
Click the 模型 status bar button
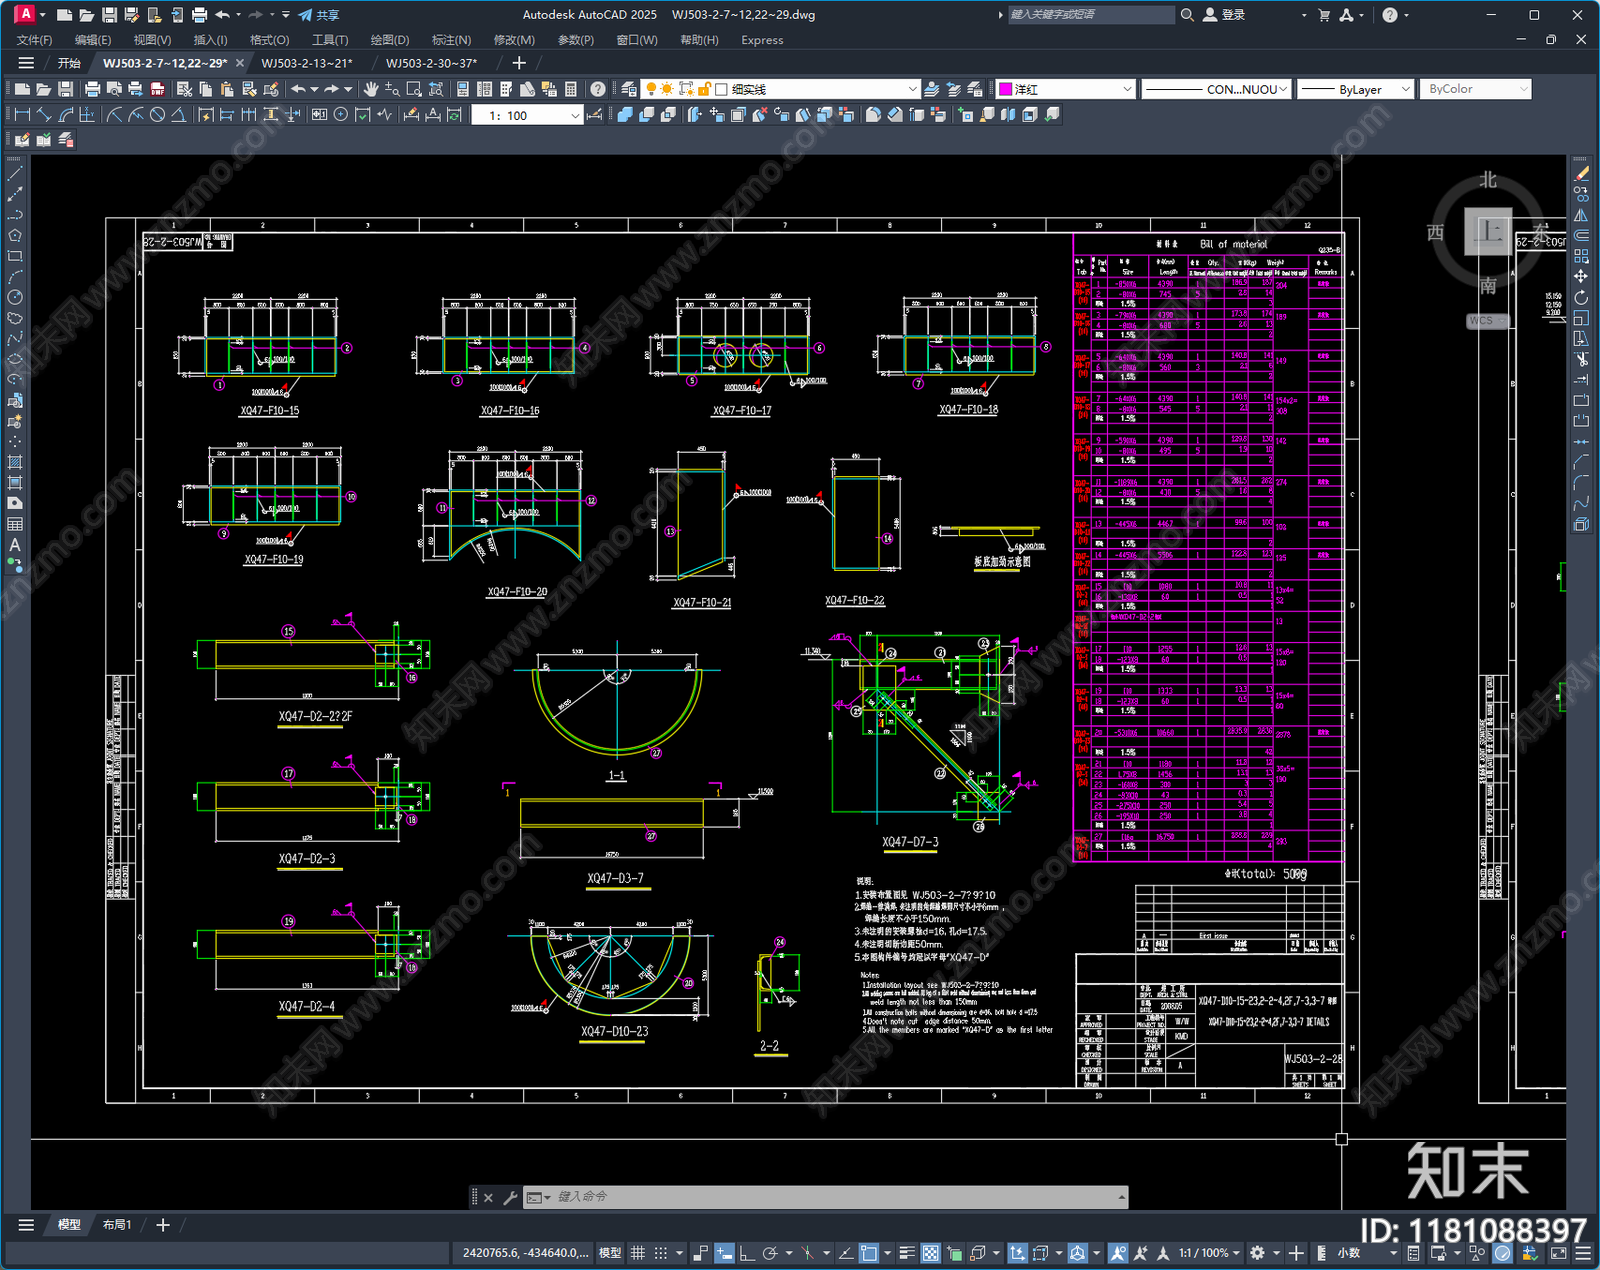(610, 1253)
